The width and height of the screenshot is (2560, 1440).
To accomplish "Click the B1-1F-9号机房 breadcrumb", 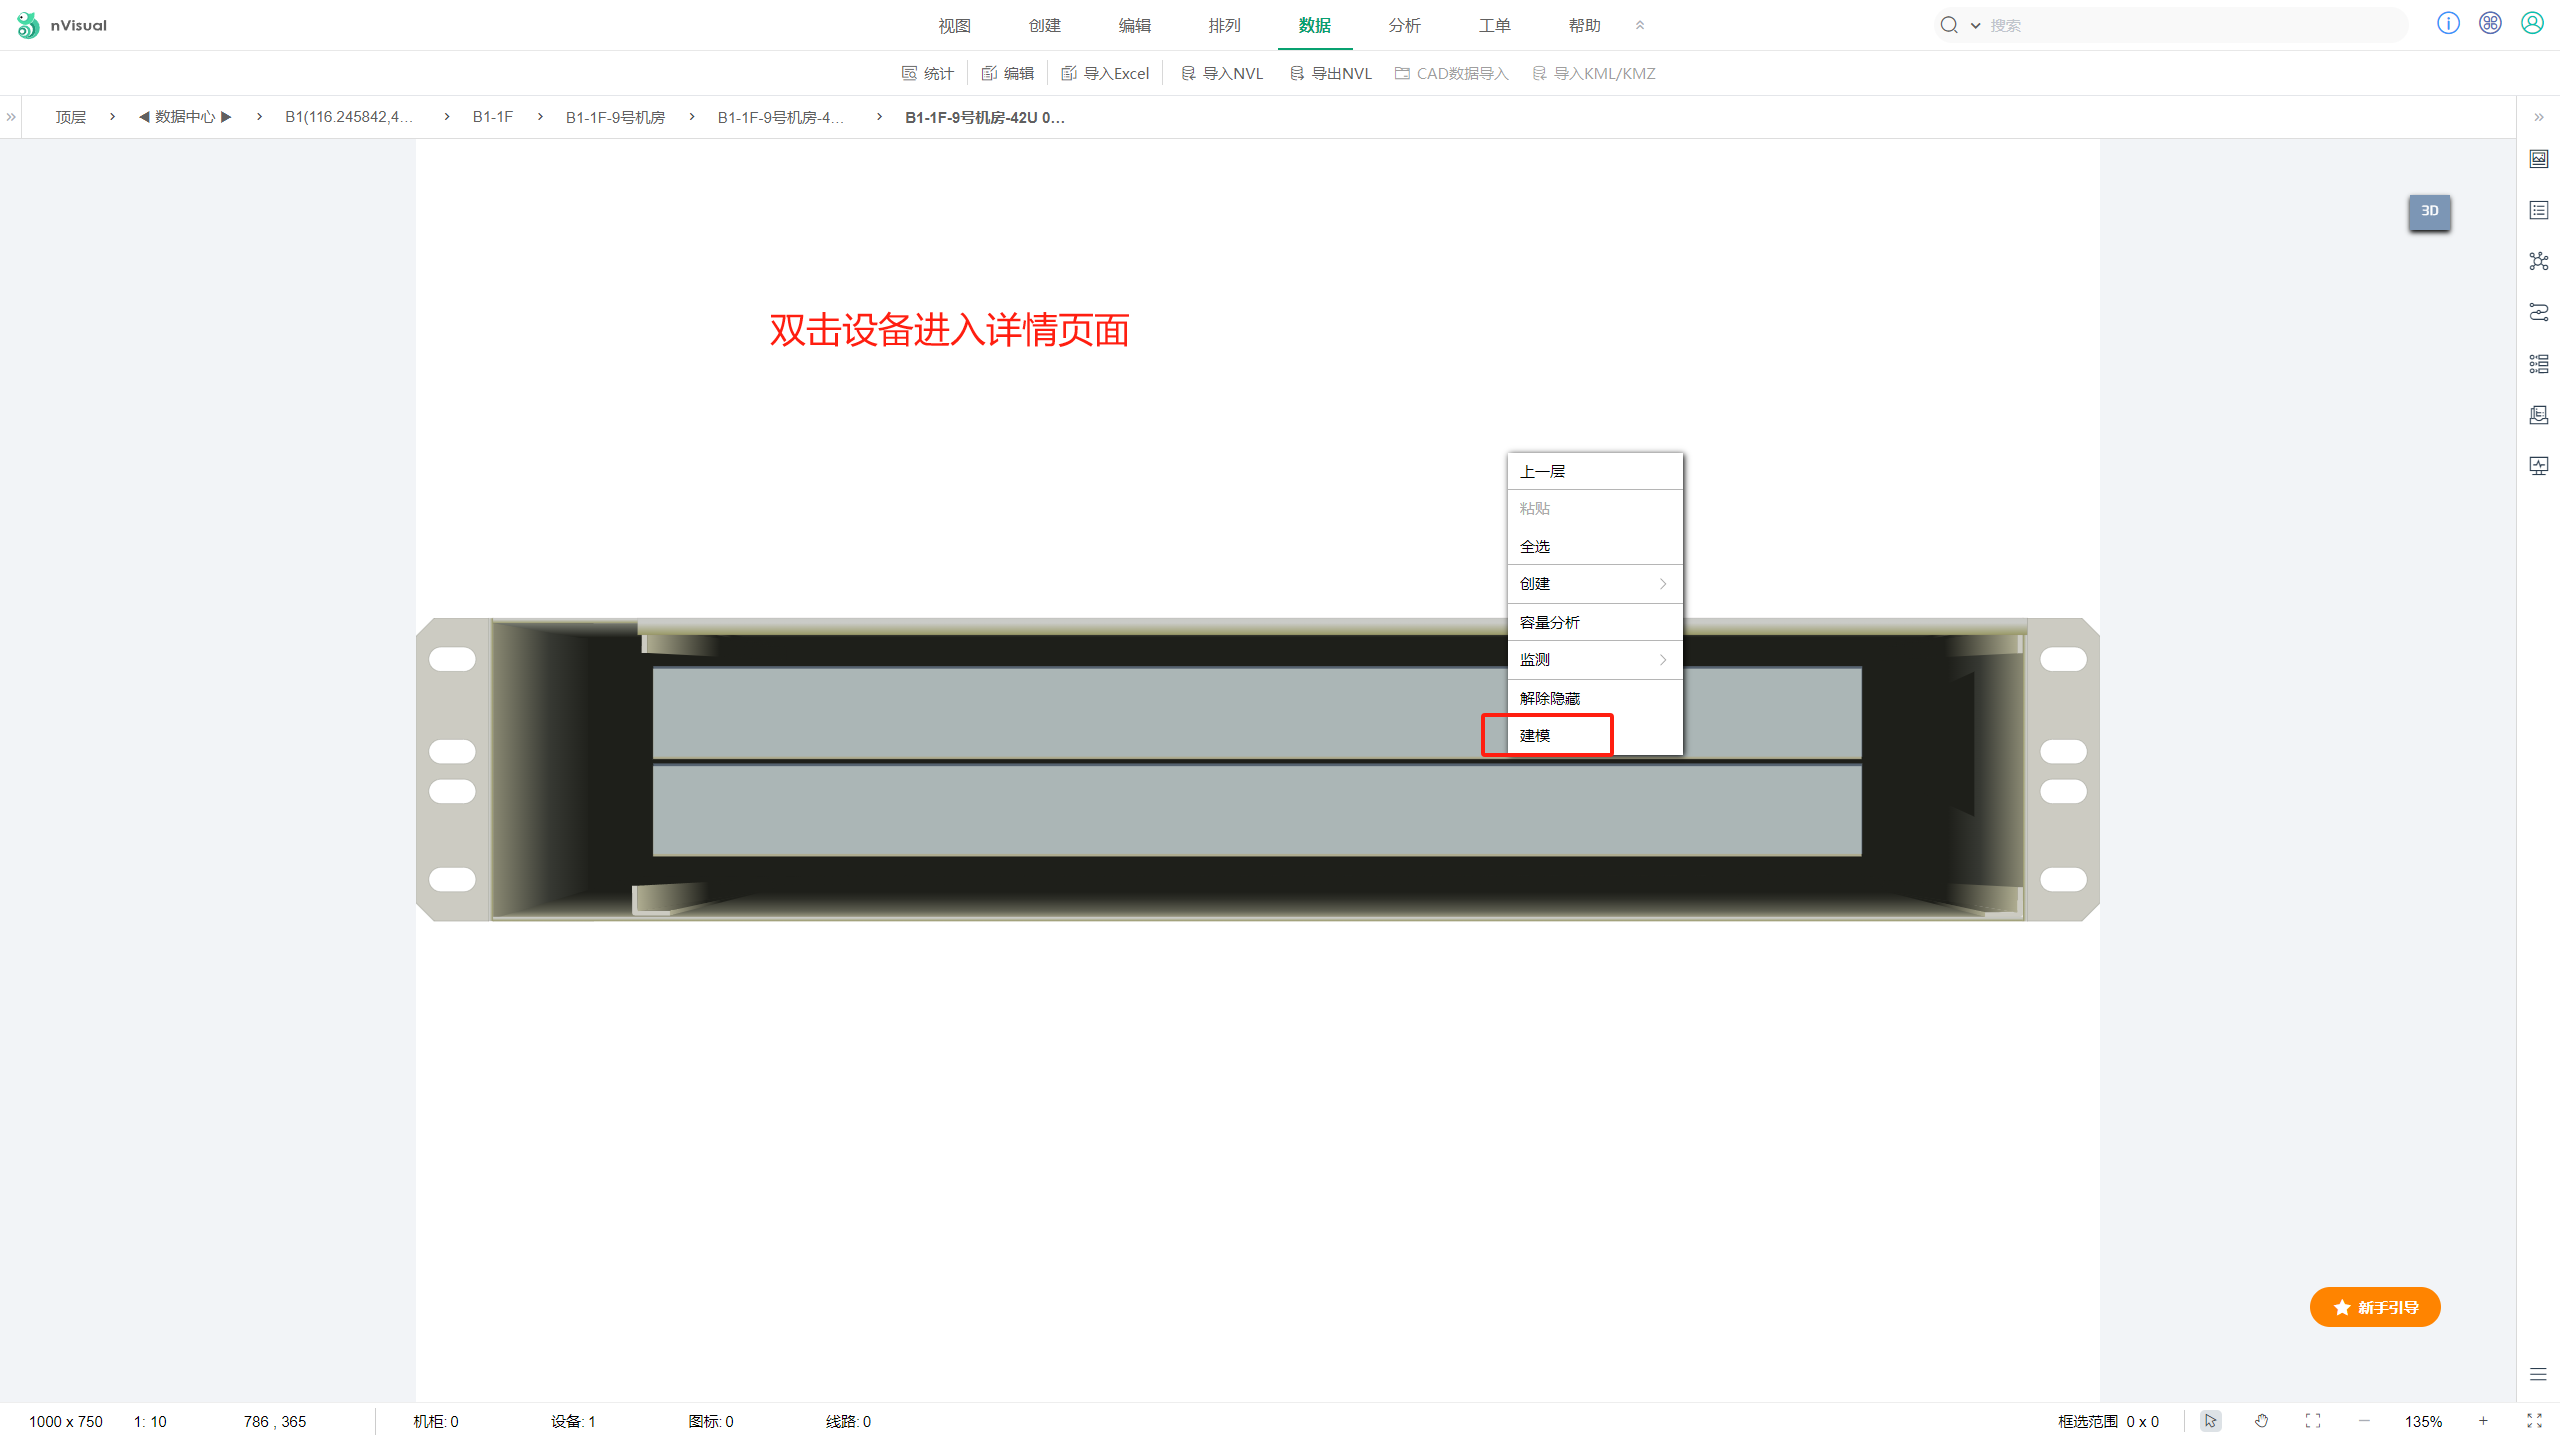I will [x=615, y=117].
